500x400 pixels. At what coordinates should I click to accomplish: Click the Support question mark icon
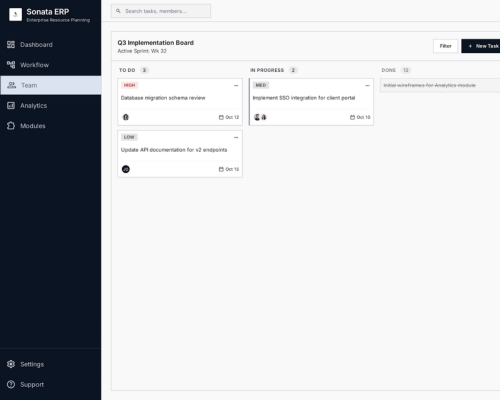point(11,384)
